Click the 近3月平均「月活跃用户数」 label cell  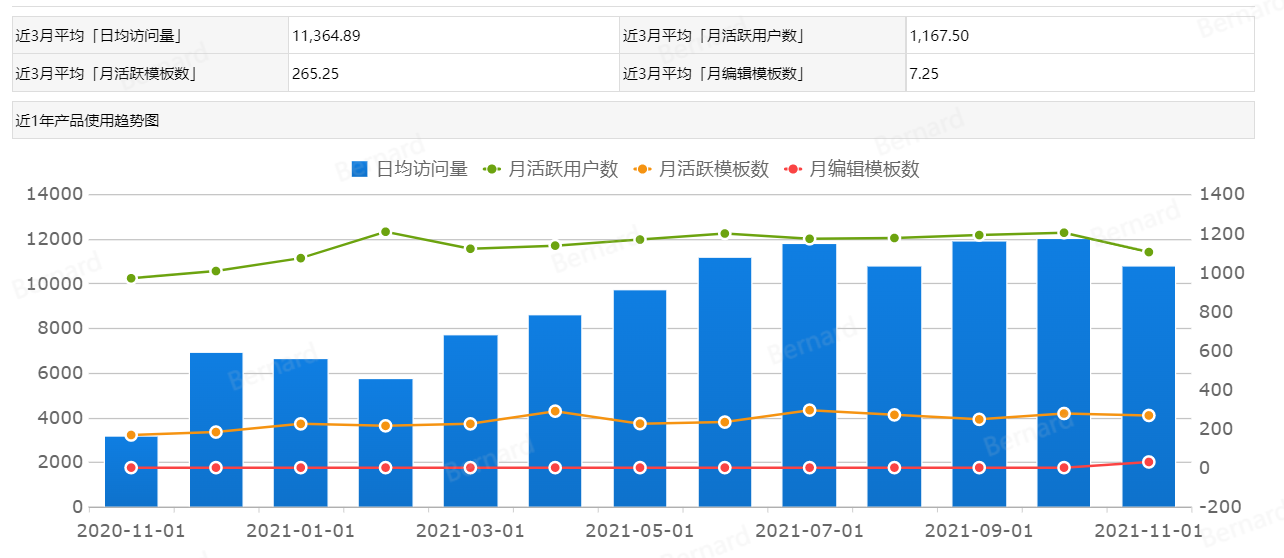762,35
